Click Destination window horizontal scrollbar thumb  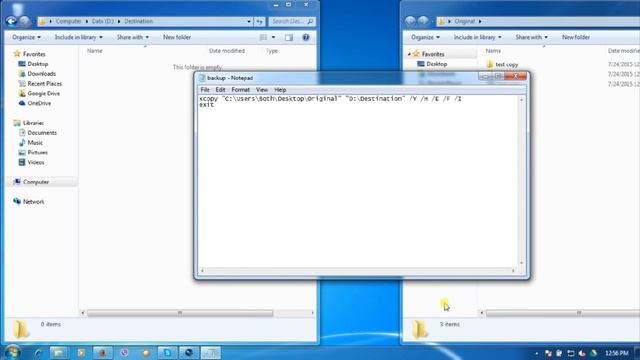tap(180, 313)
